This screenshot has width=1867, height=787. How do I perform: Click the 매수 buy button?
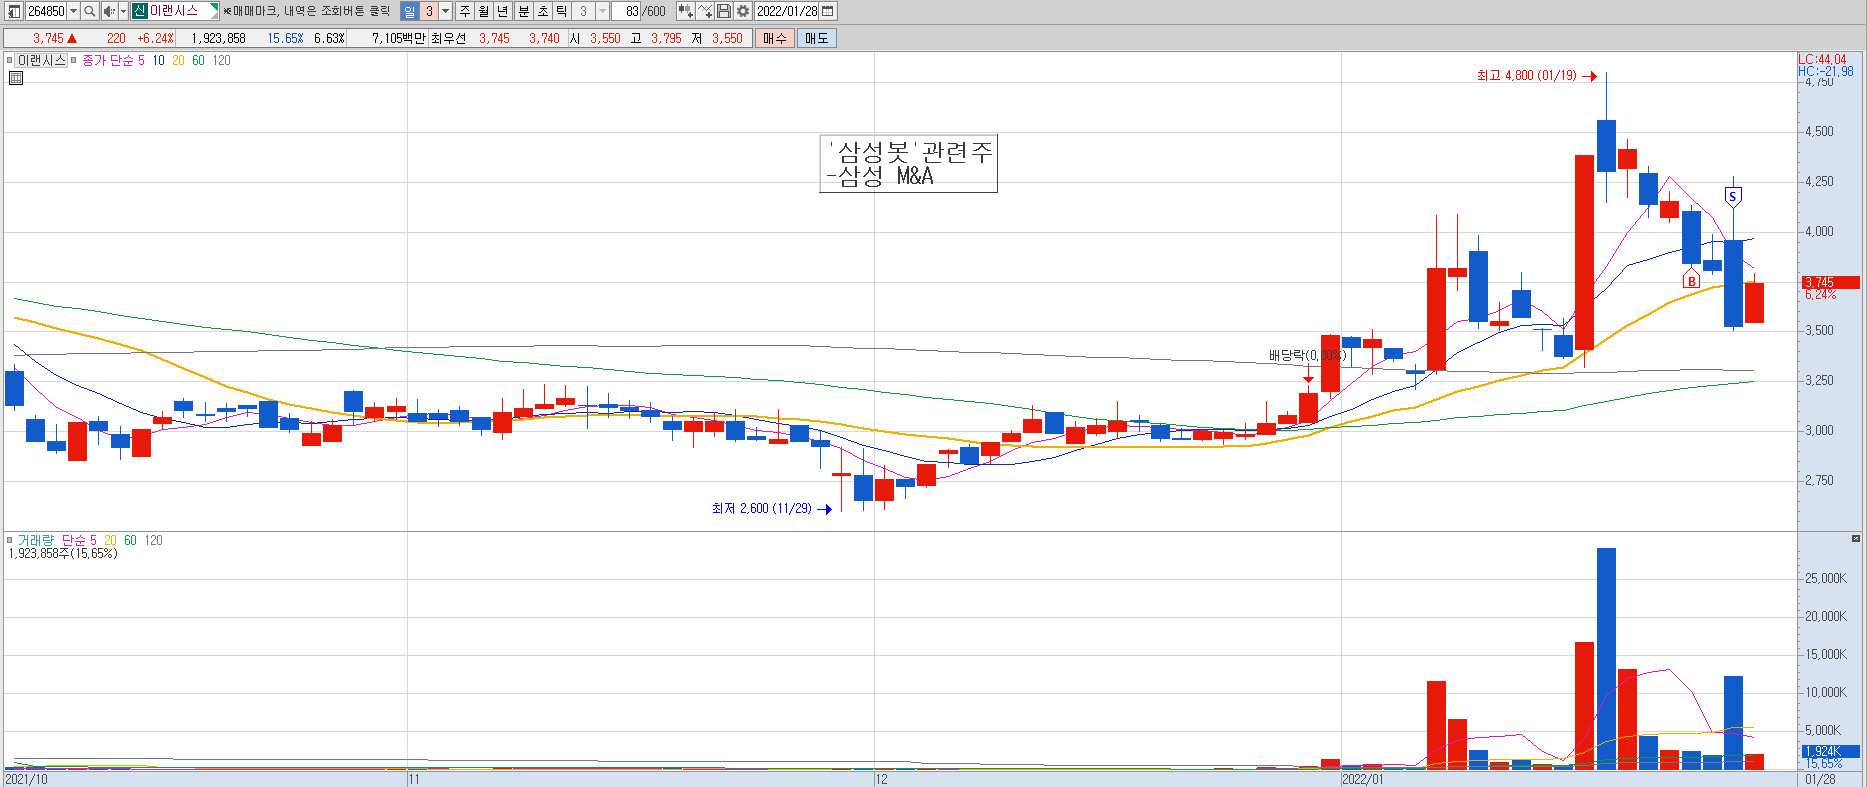click(x=774, y=38)
